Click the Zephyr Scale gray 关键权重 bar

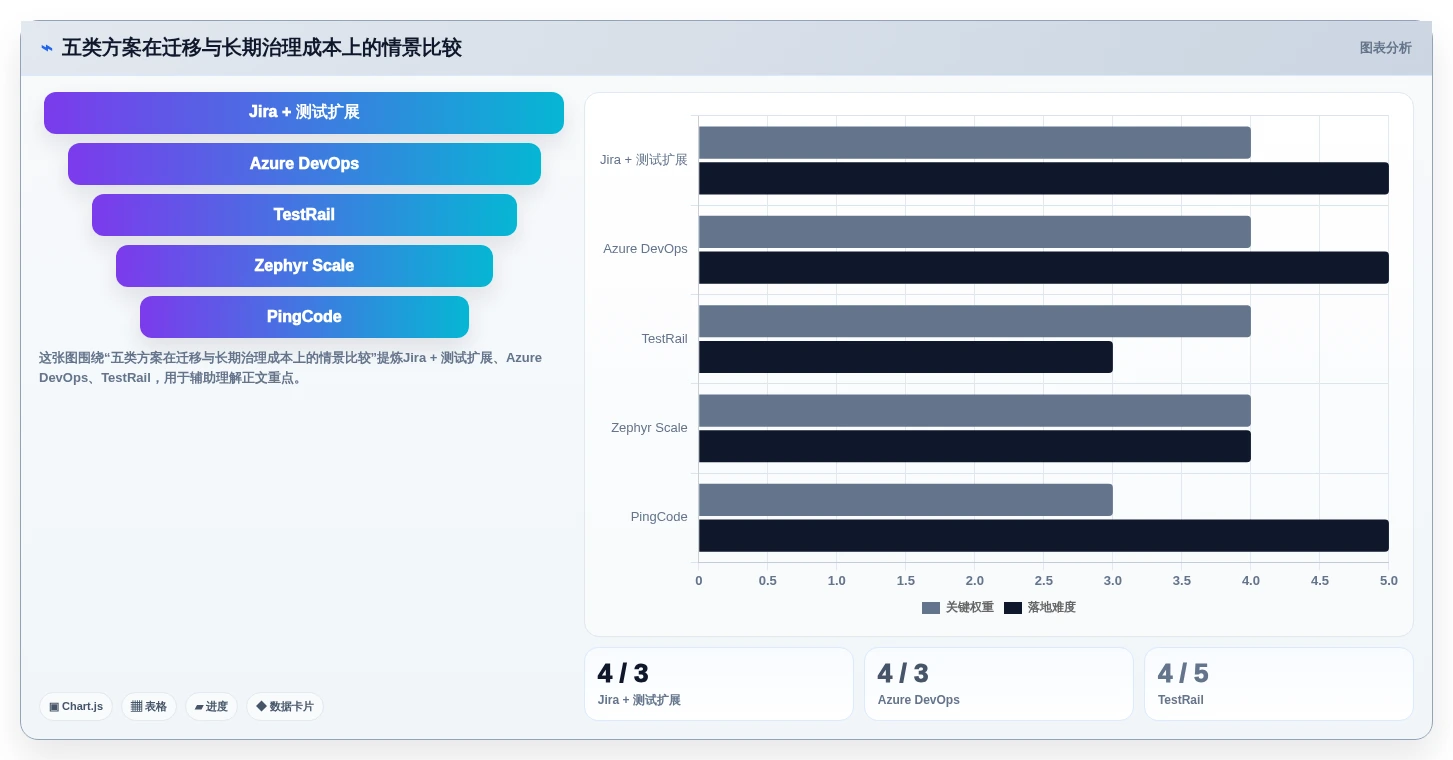975,410
